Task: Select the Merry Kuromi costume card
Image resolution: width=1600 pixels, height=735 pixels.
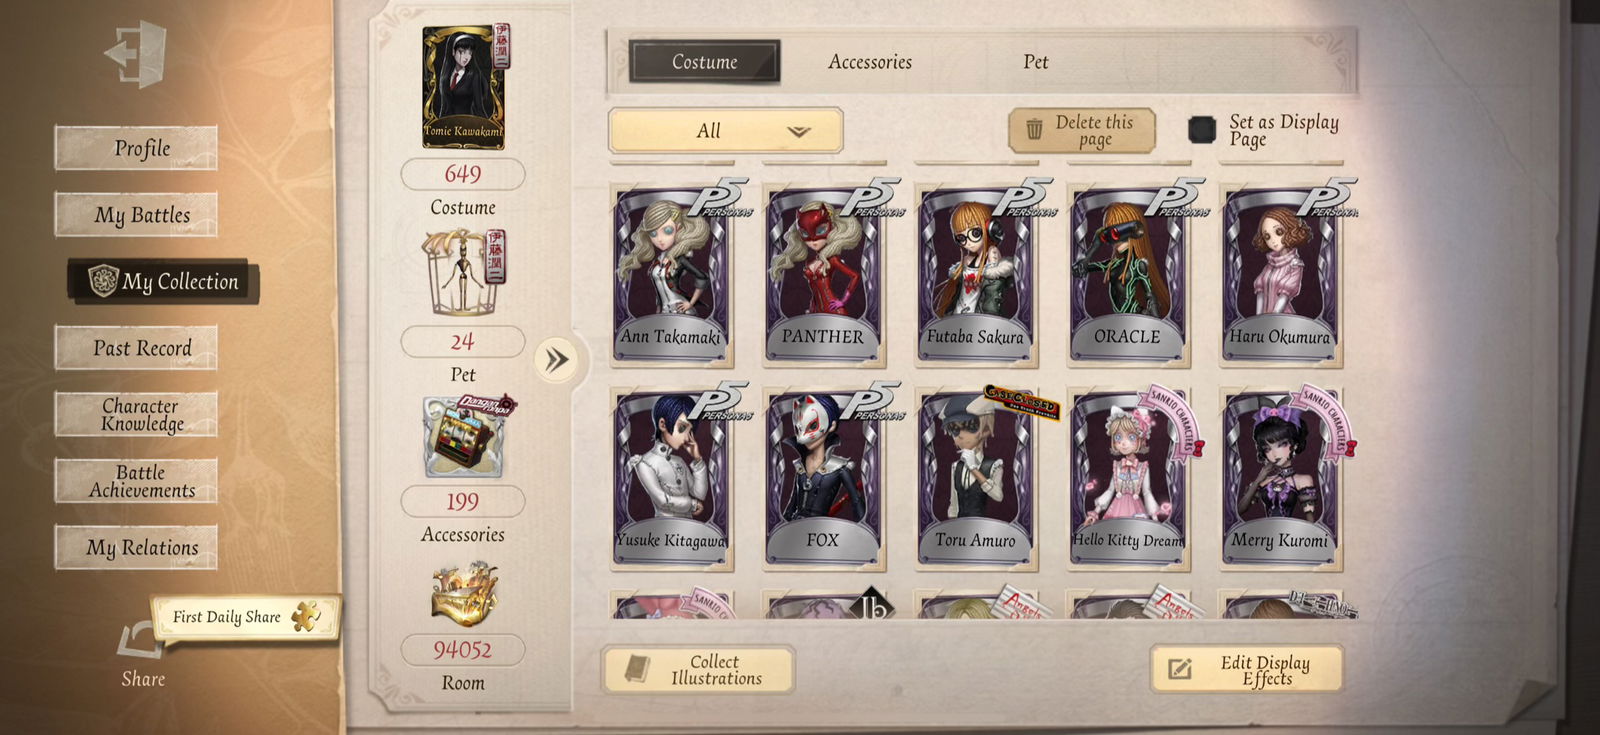Action: [x=1281, y=478]
